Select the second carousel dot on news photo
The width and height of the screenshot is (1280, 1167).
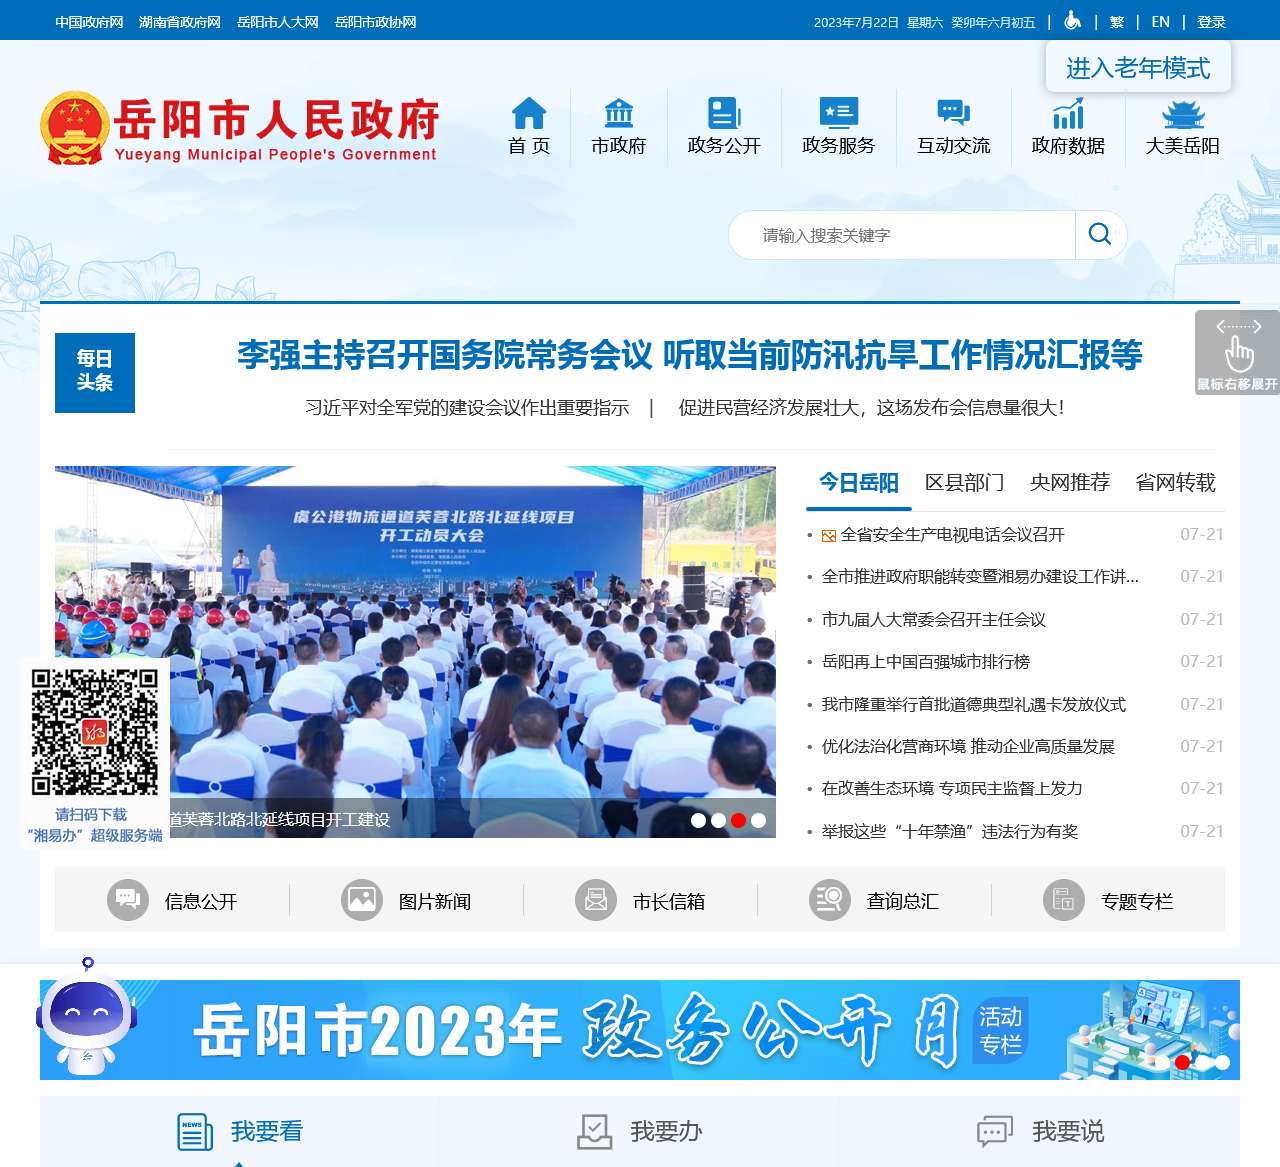[x=718, y=820]
